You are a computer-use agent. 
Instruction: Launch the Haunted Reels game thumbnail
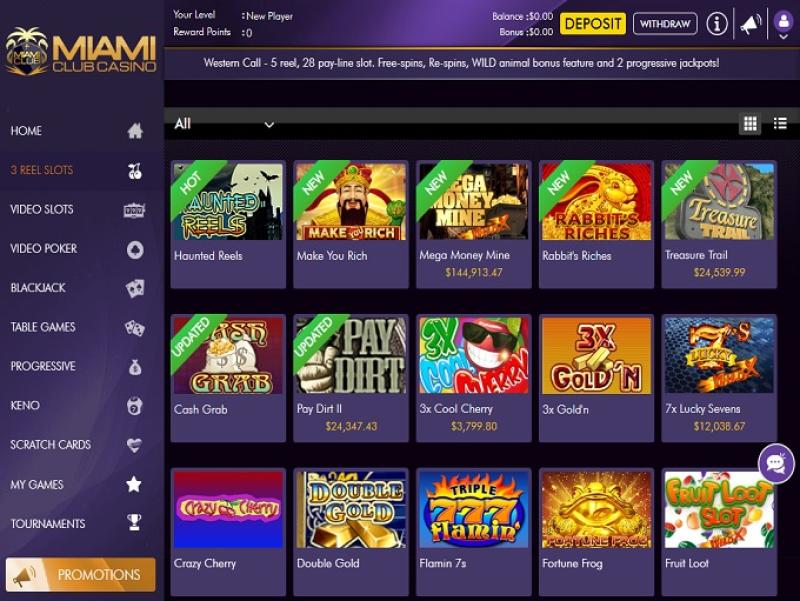point(228,201)
